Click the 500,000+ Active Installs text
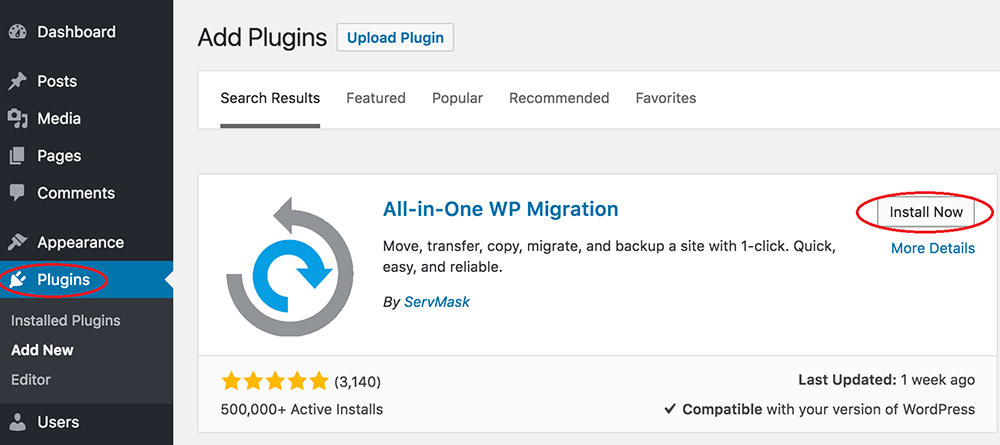 click(x=302, y=409)
